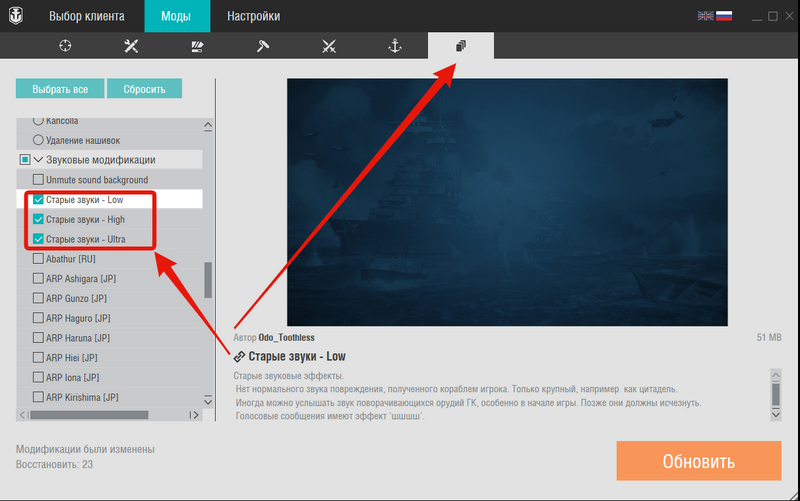The height and width of the screenshot is (501, 800).
Task: Open the Настройки tab
Action: coord(254,16)
